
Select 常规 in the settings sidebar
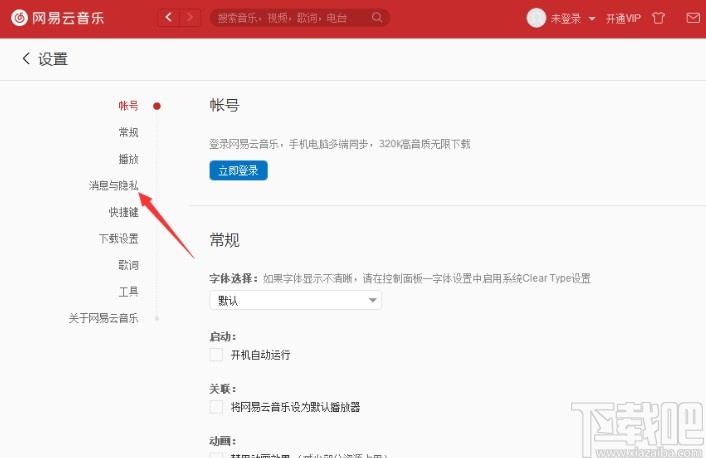[128, 132]
